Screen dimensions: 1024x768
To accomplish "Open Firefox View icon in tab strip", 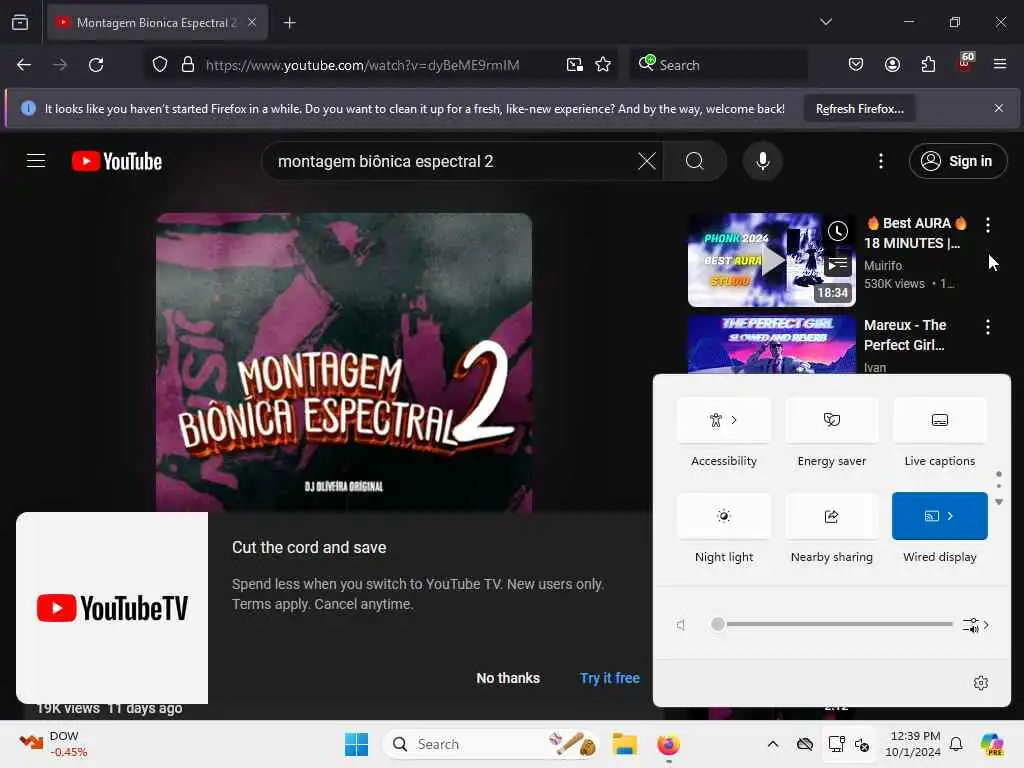I will pos(20,22).
